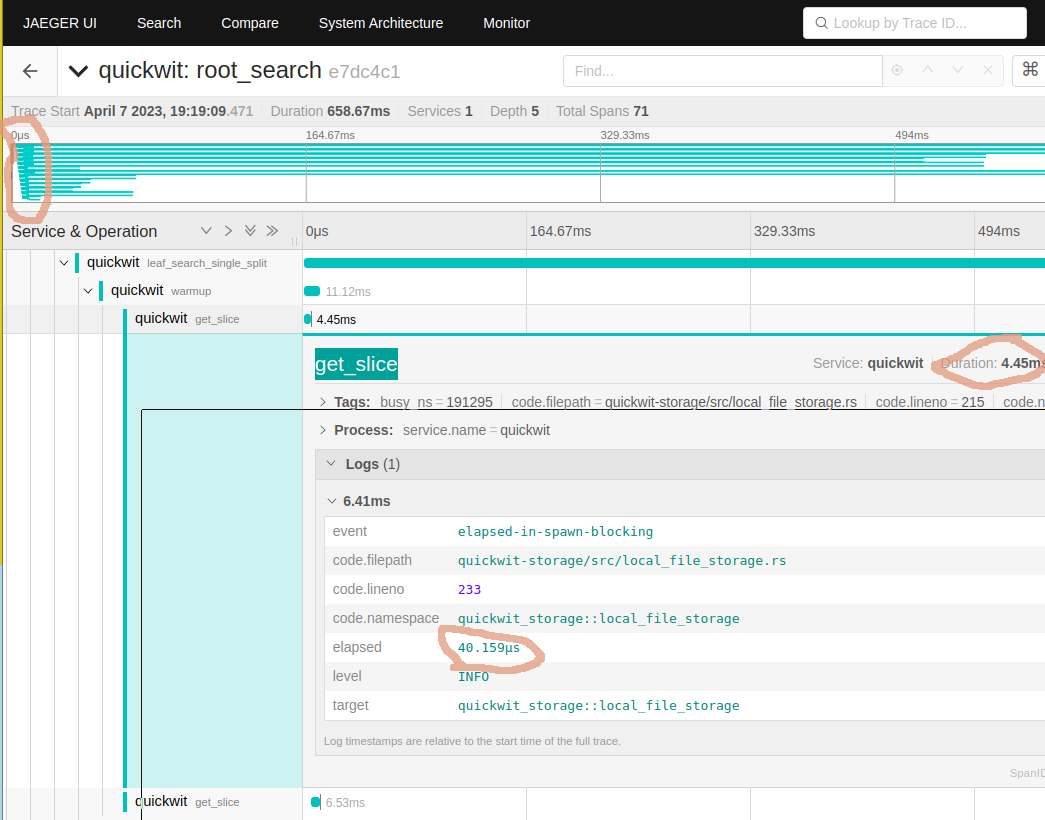Open the keyboard shortcuts icon
The image size is (1045, 820).
(x=1030, y=69)
